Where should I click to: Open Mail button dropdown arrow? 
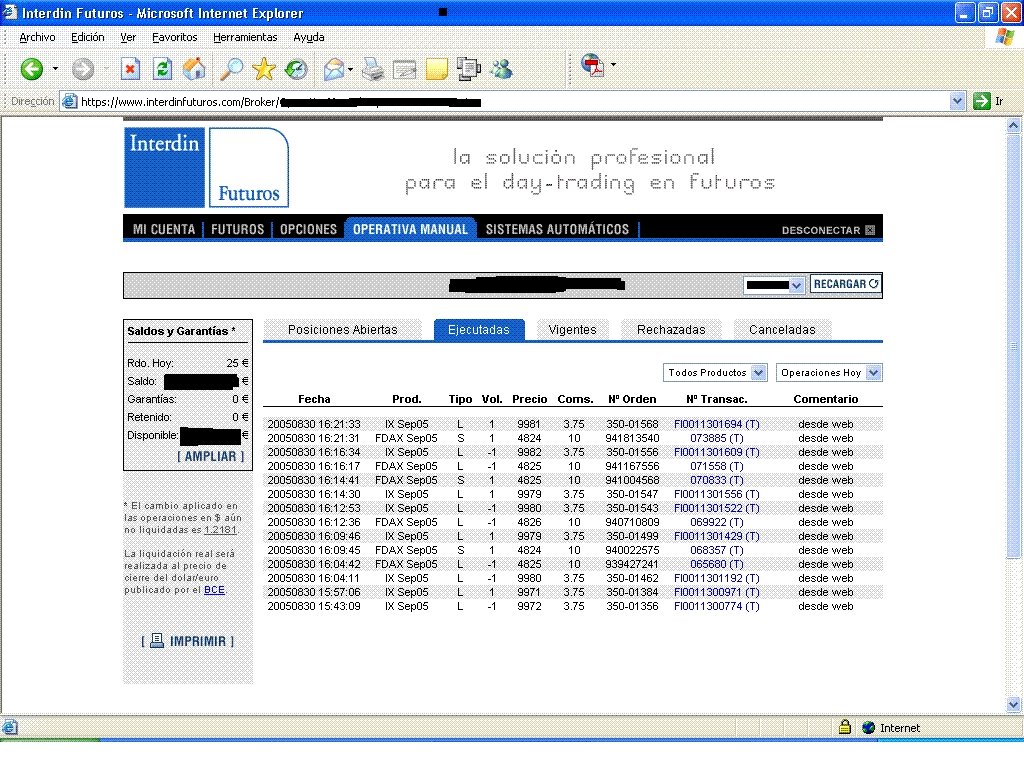[351, 69]
